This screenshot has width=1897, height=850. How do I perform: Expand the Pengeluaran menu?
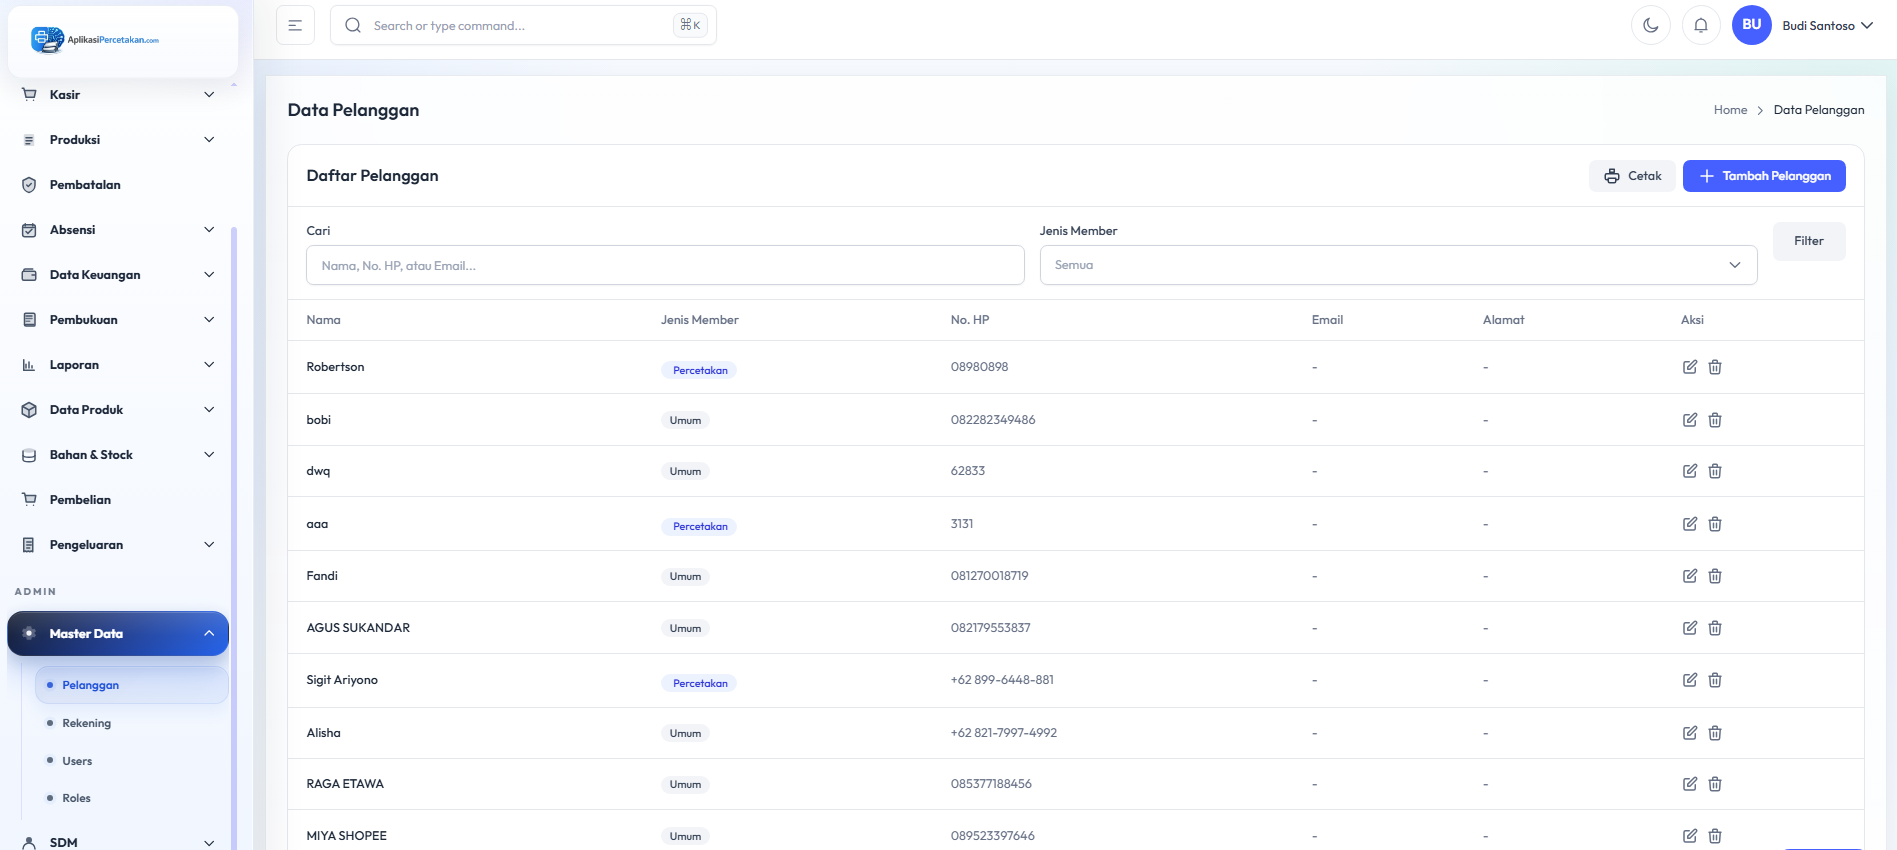(x=118, y=545)
